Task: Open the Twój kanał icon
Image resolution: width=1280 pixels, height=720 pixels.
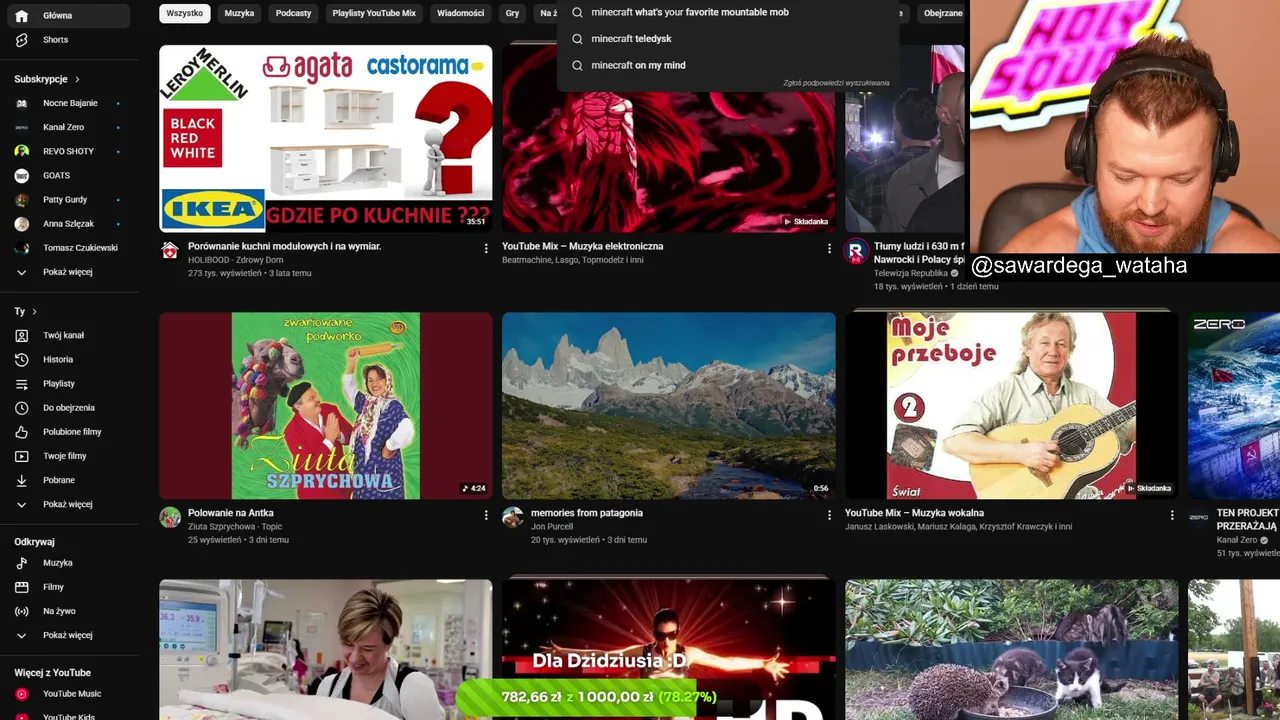Action: (x=21, y=336)
